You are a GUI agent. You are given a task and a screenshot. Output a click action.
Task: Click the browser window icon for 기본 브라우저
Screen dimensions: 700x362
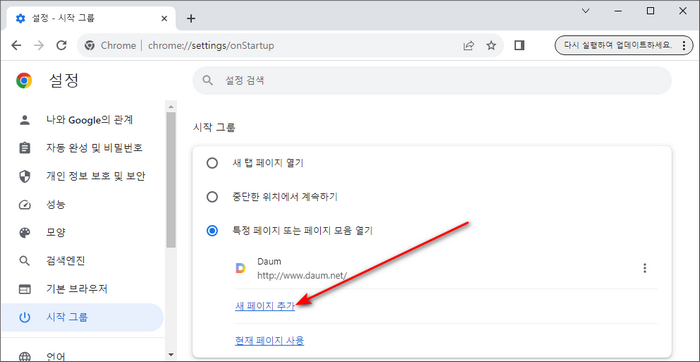tap(25, 289)
